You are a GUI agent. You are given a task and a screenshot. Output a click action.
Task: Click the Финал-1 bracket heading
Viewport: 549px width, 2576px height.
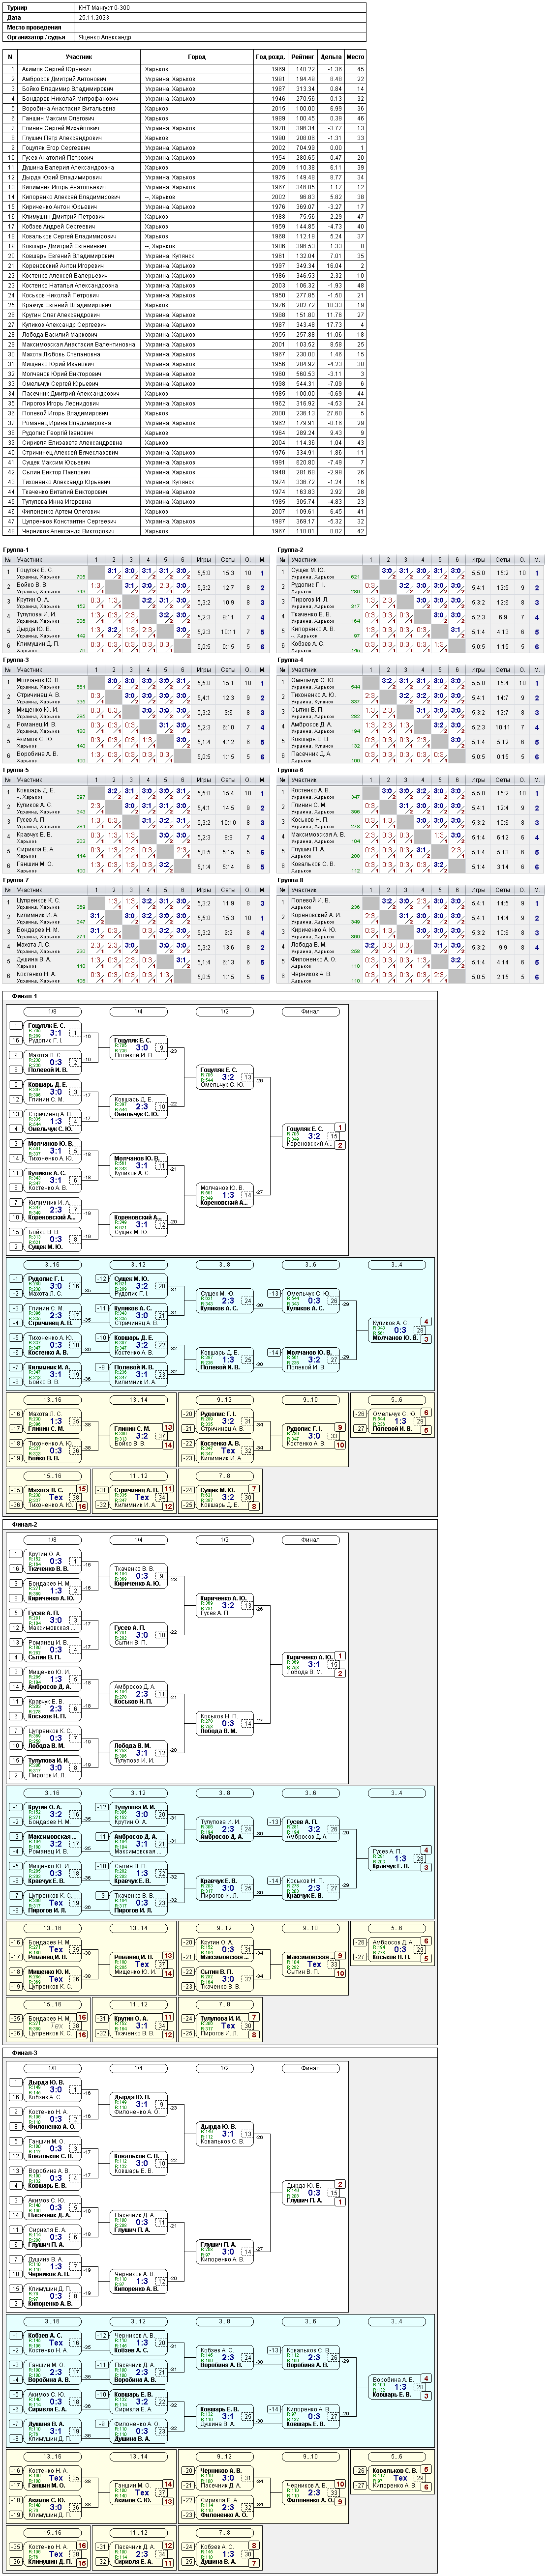click(25, 996)
